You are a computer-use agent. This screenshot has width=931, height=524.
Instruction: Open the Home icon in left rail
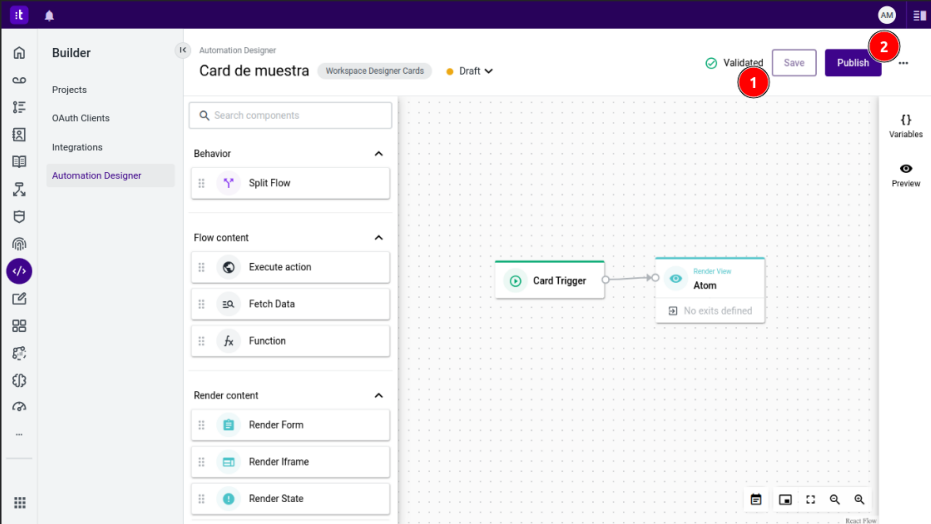pos(19,53)
